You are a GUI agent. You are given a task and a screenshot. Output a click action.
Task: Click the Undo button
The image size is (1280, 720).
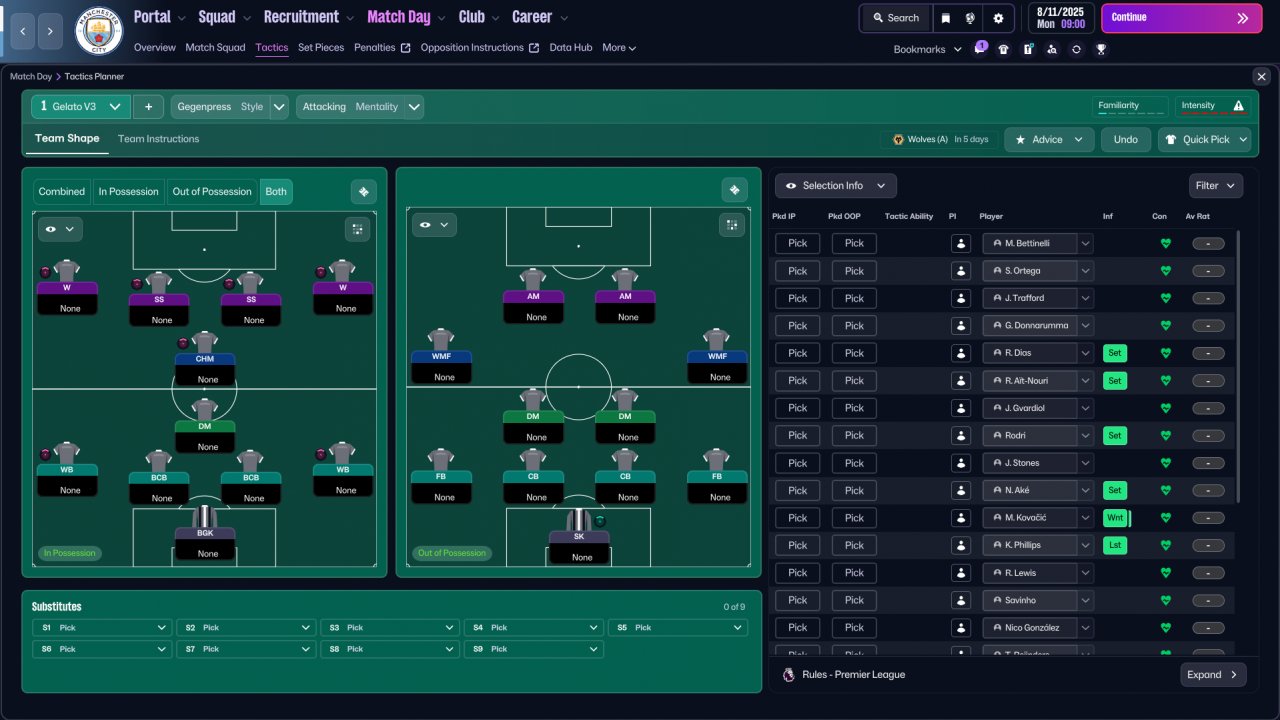pyautogui.click(x=1126, y=139)
